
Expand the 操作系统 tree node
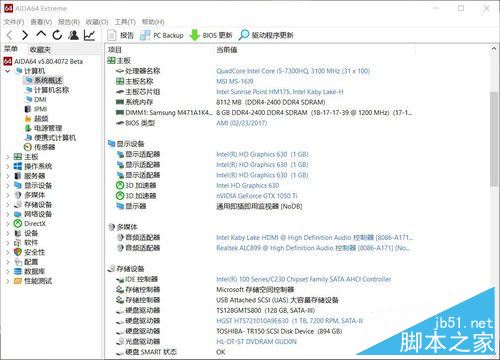pyautogui.click(x=8, y=166)
